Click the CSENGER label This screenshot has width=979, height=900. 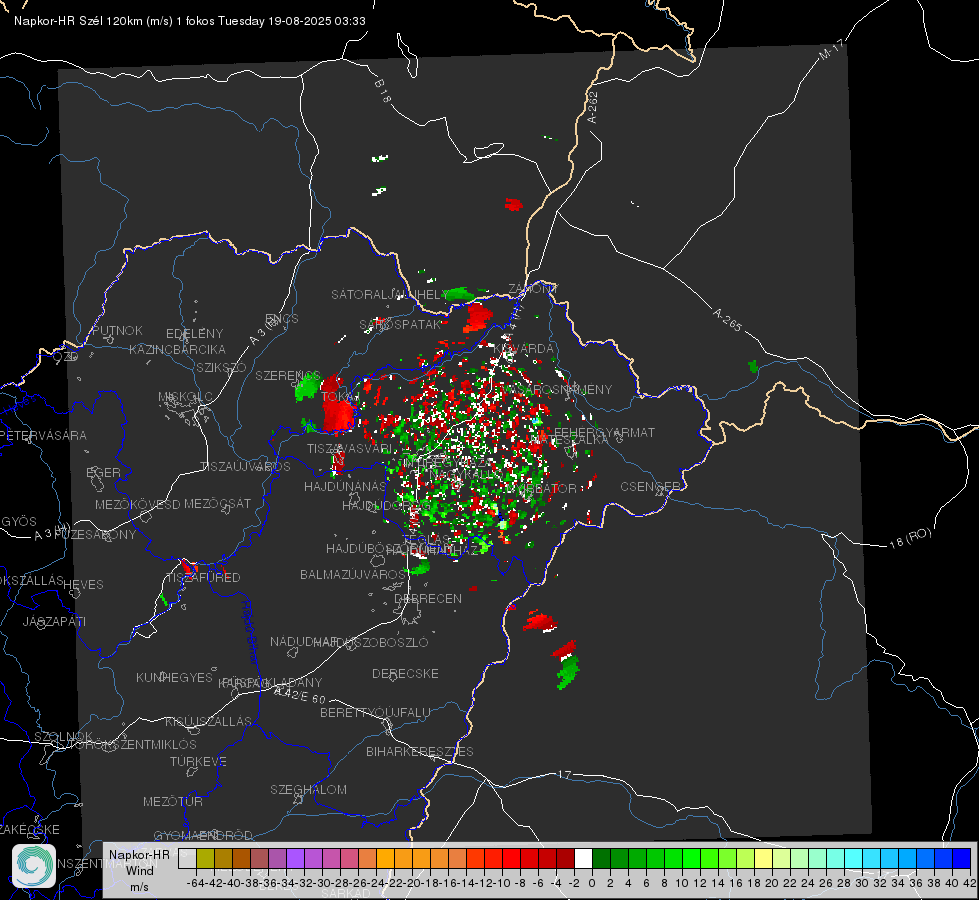[x=650, y=486]
